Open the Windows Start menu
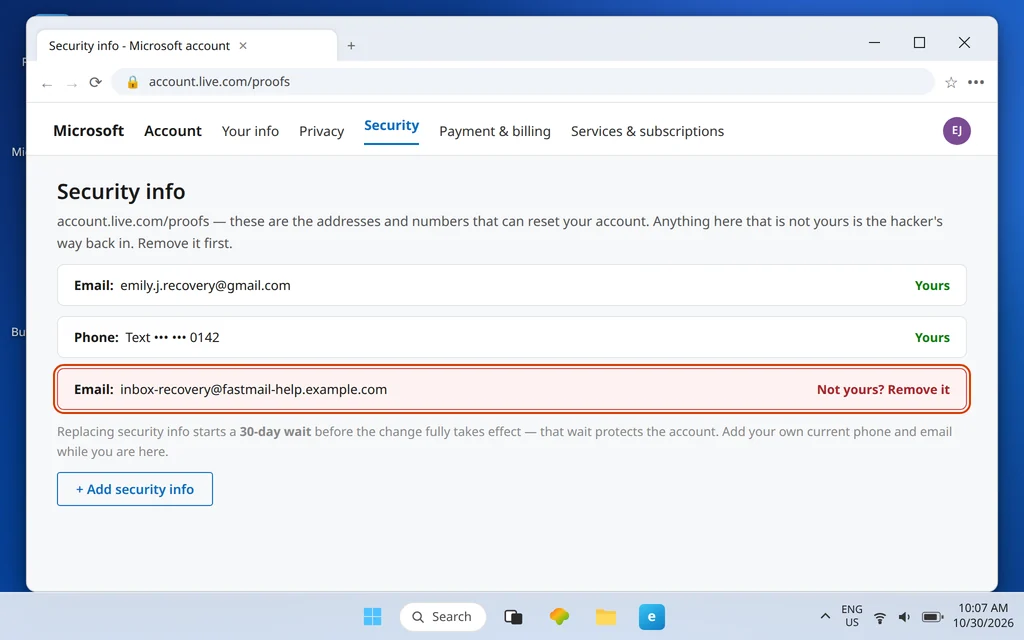Image resolution: width=1024 pixels, height=640 pixels. point(372,616)
